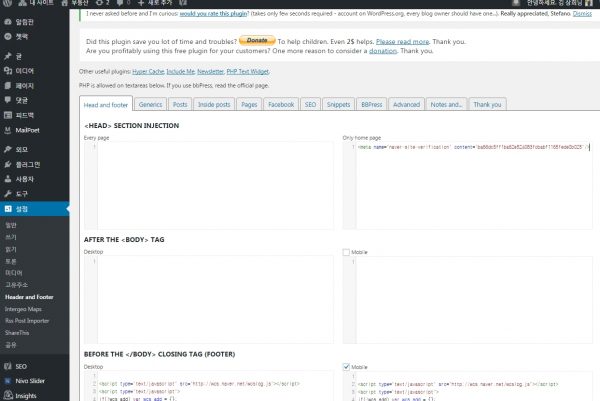Click the yellow Donate button

257,40
